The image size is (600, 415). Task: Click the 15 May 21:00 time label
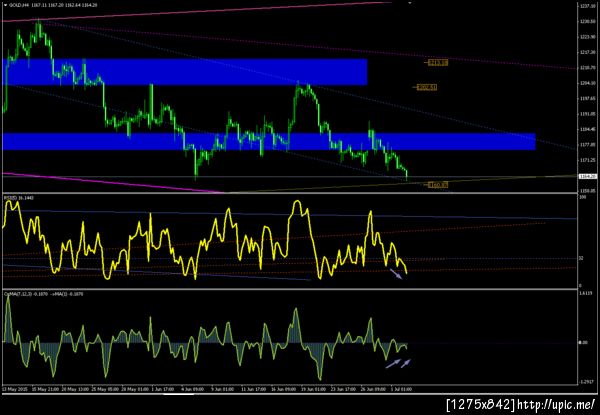coord(46,389)
